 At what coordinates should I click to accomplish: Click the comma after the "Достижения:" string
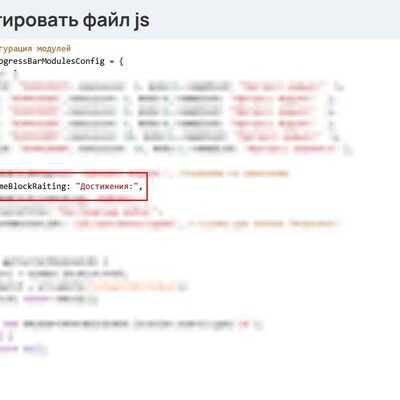click(141, 188)
